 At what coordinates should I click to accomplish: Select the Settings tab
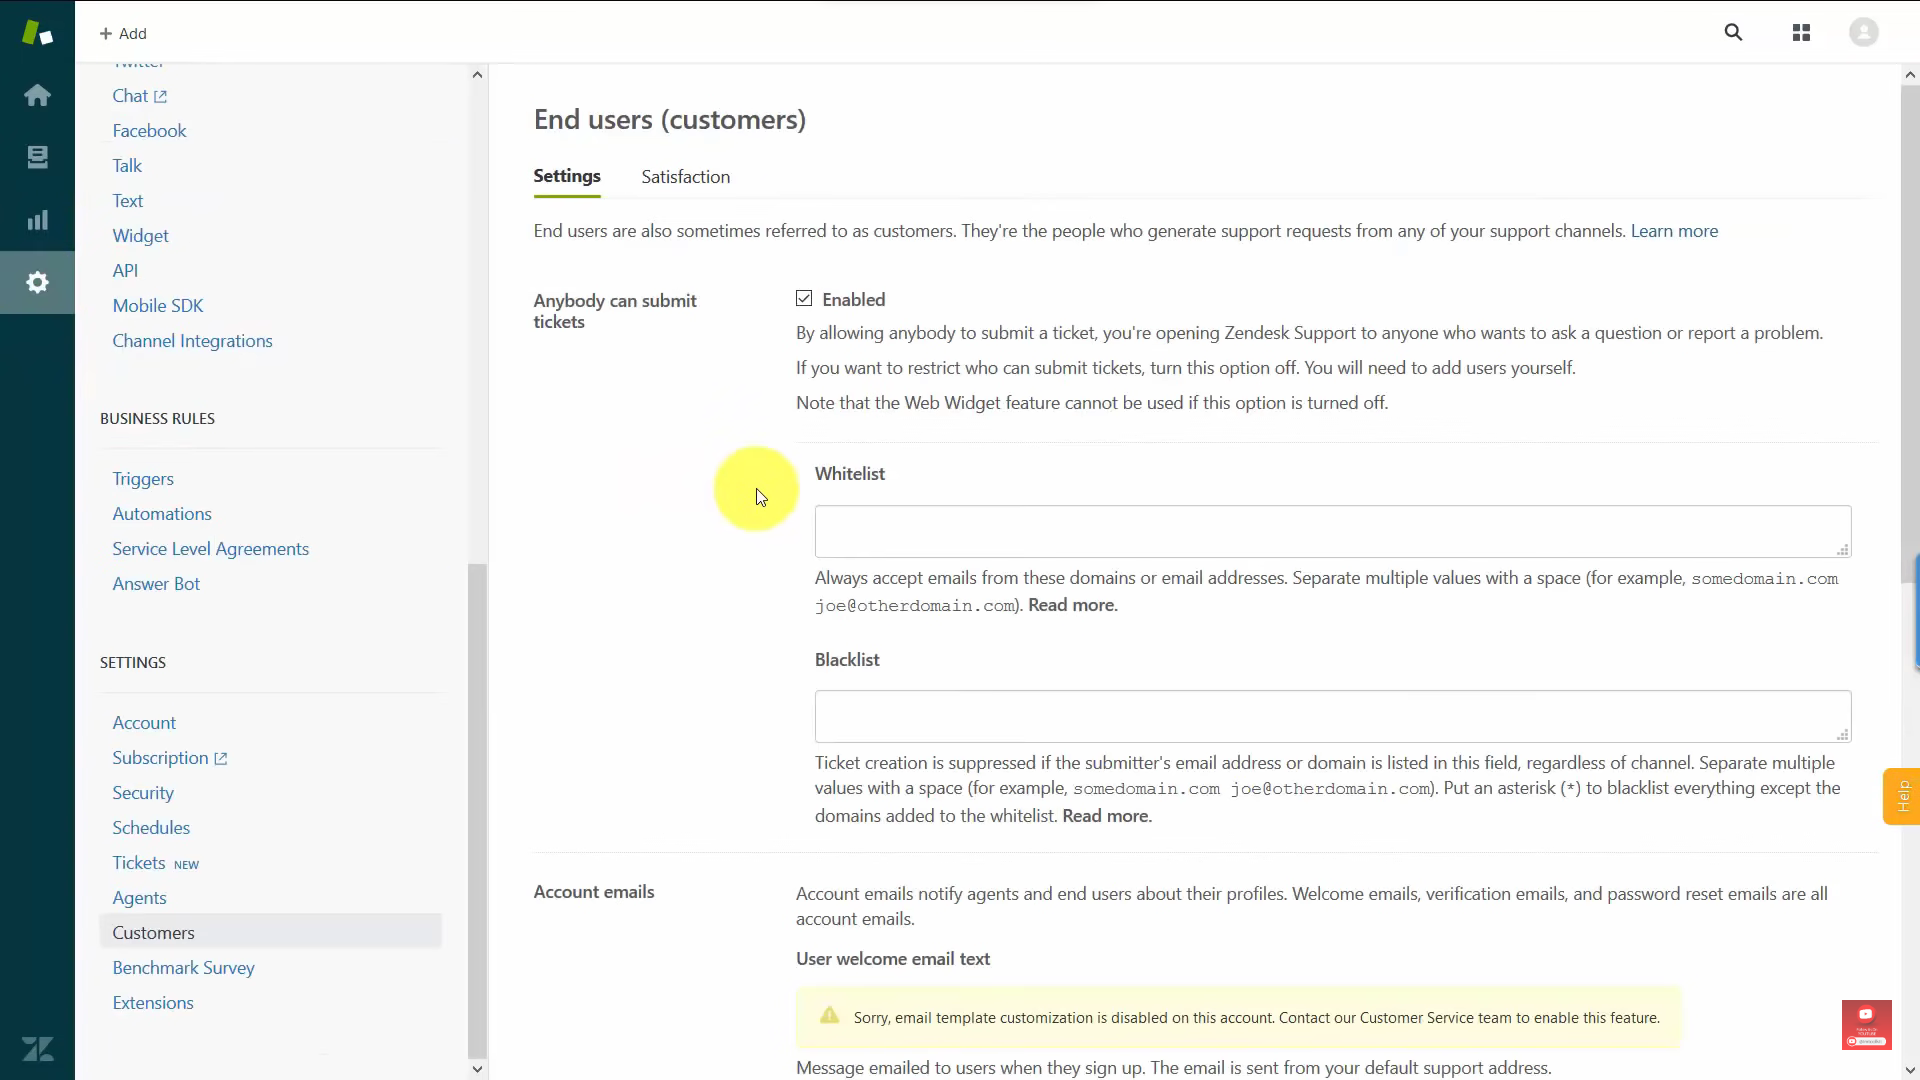tap(567, 176)
